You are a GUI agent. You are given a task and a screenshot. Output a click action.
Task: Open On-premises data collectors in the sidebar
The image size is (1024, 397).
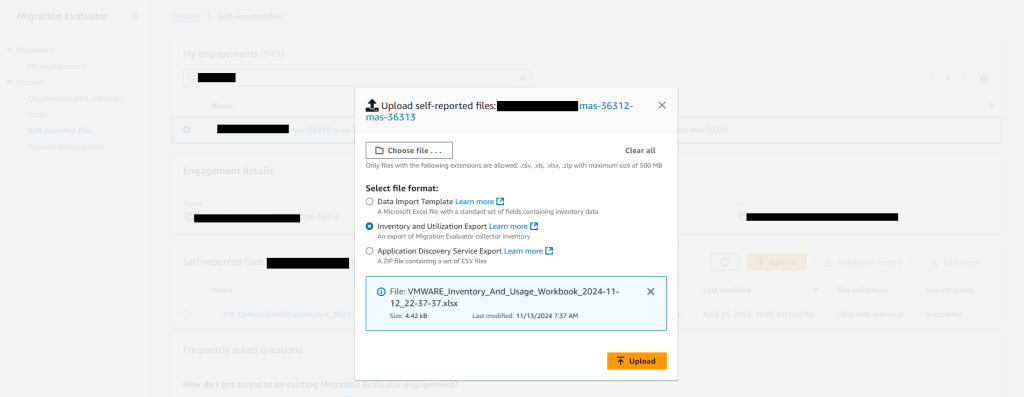click(x=76, y=99)
